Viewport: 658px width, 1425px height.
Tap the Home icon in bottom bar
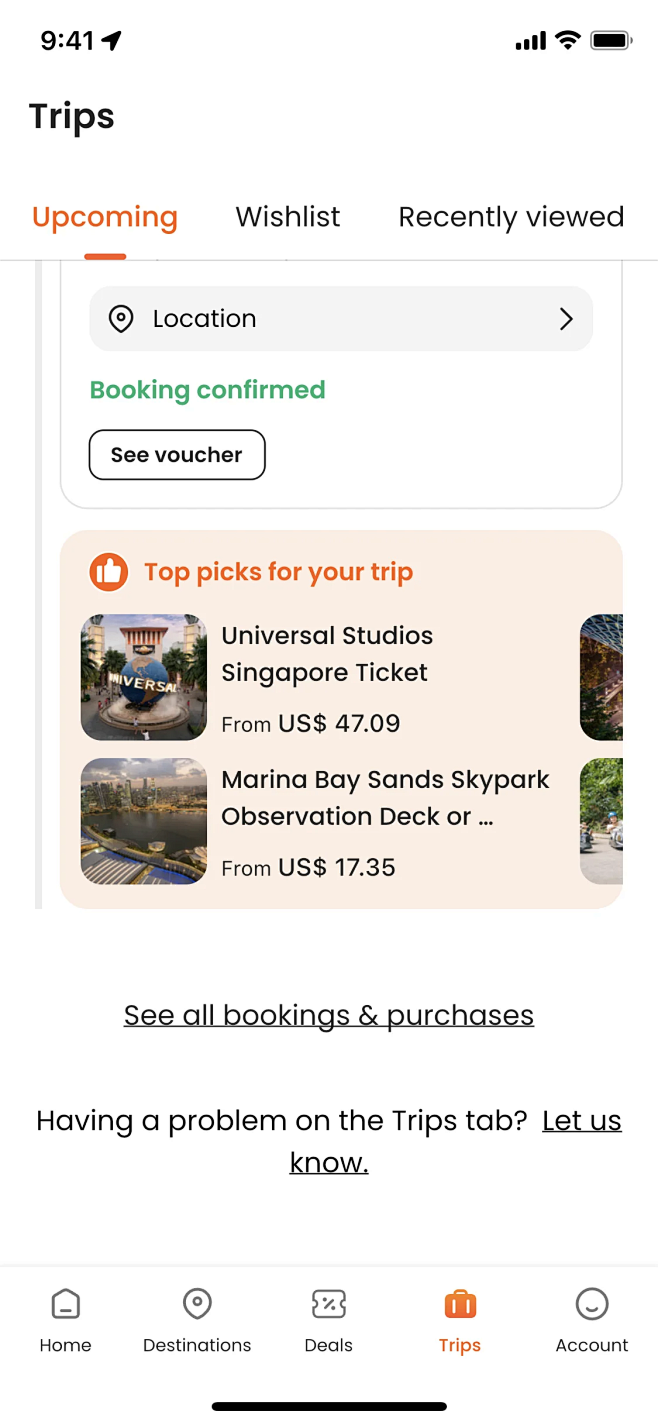tap(66, 1304)
